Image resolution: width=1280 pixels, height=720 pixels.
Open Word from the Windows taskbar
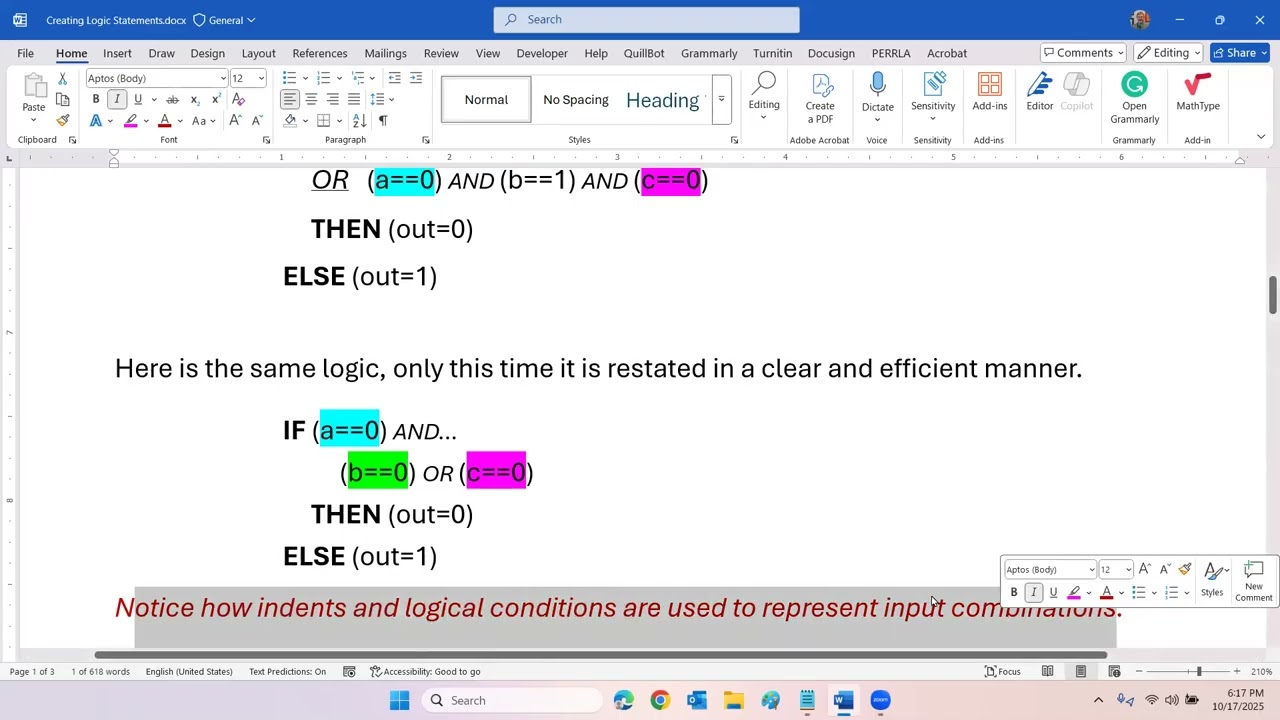pos(843,700)
